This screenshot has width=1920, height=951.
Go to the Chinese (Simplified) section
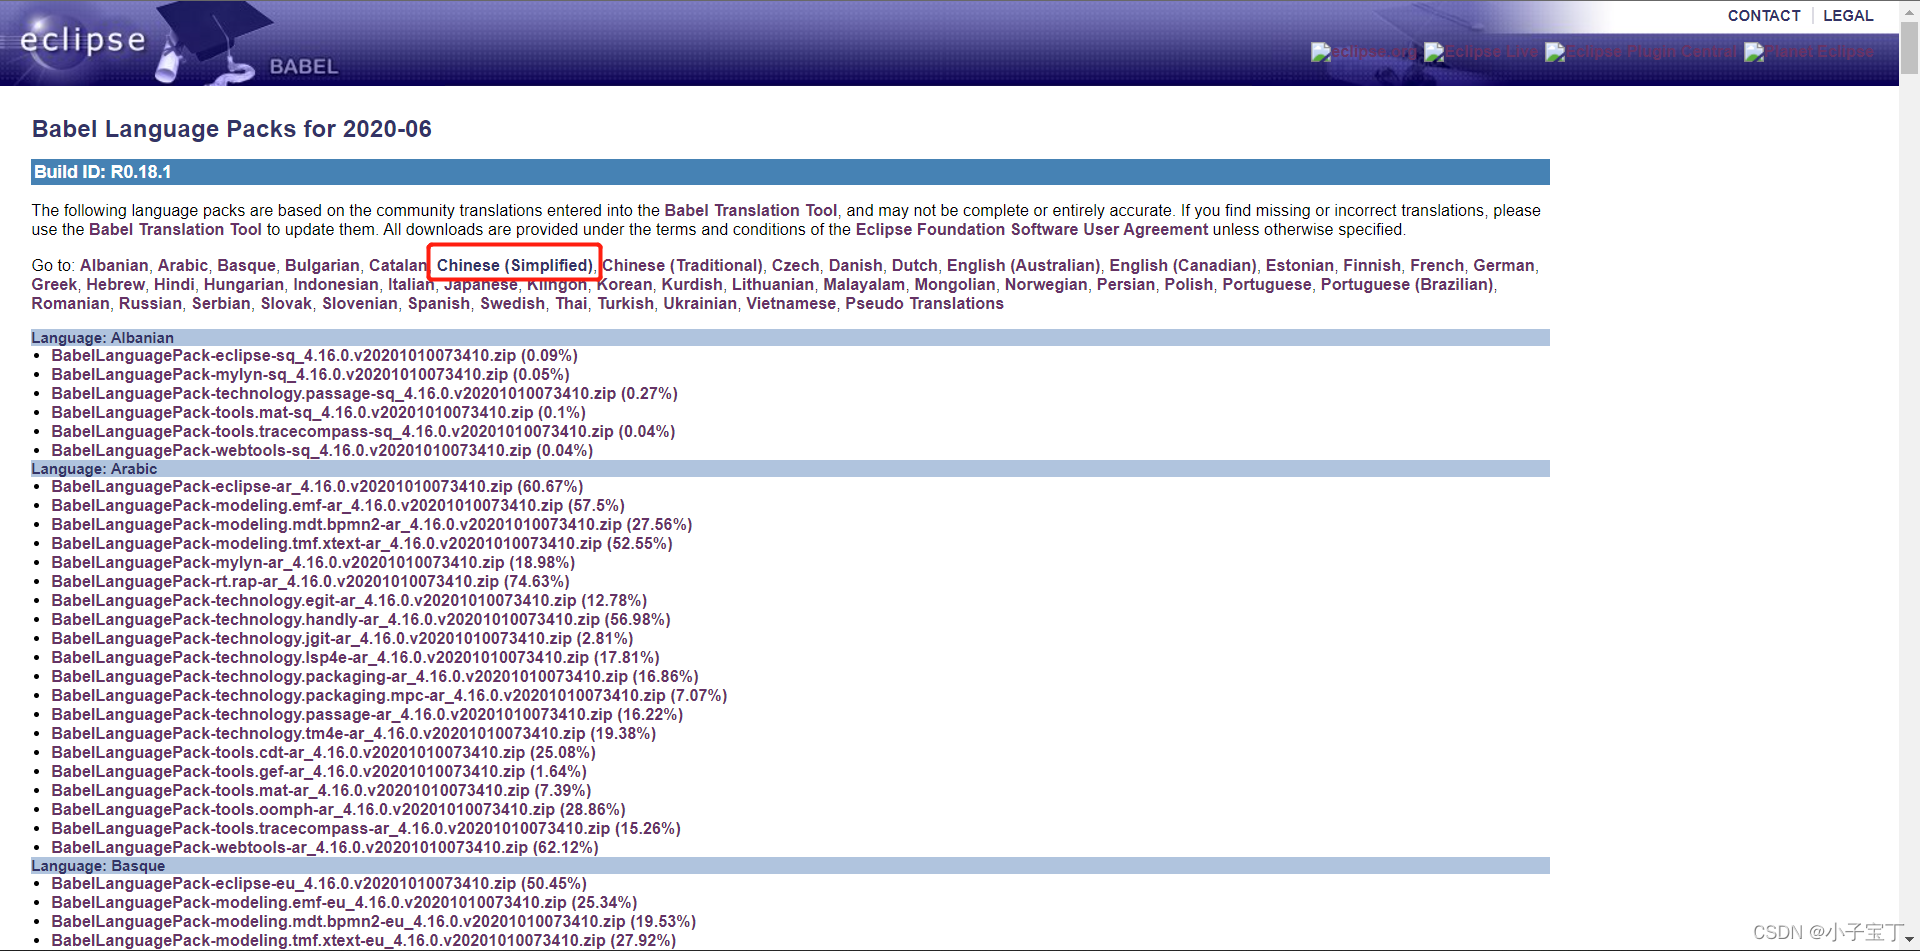click(514, 265)
